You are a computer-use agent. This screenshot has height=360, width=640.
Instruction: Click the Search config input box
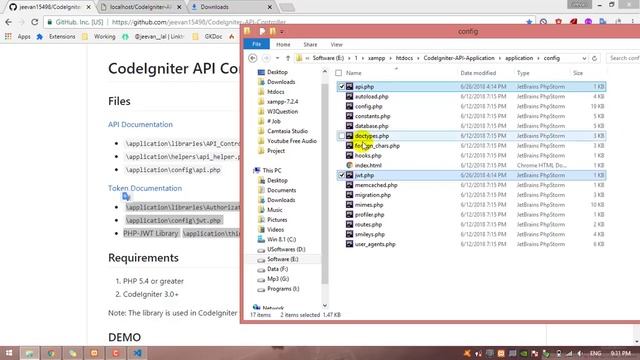623,58
